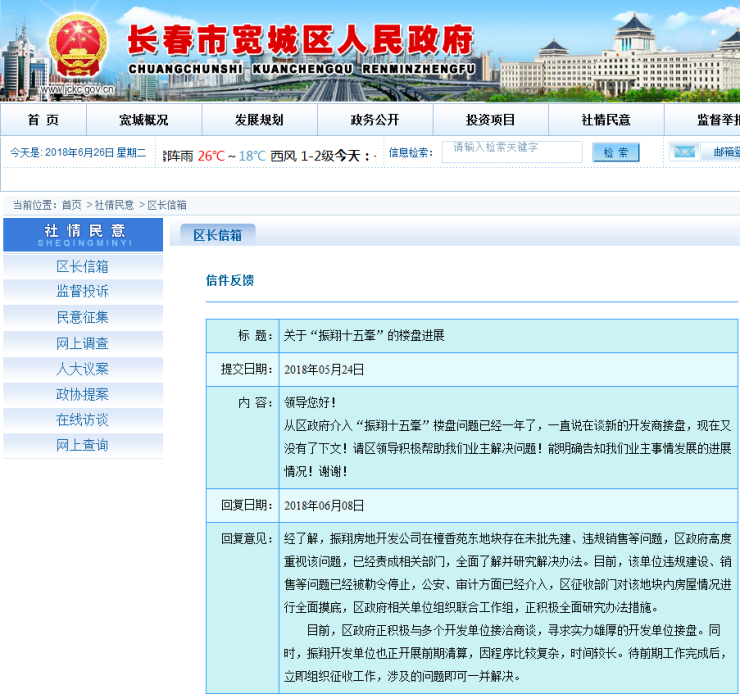The height and width of the screenshot is (694, 740).
Task: Open 政协提案 from the sidebar
Action: tap(82, 394)
